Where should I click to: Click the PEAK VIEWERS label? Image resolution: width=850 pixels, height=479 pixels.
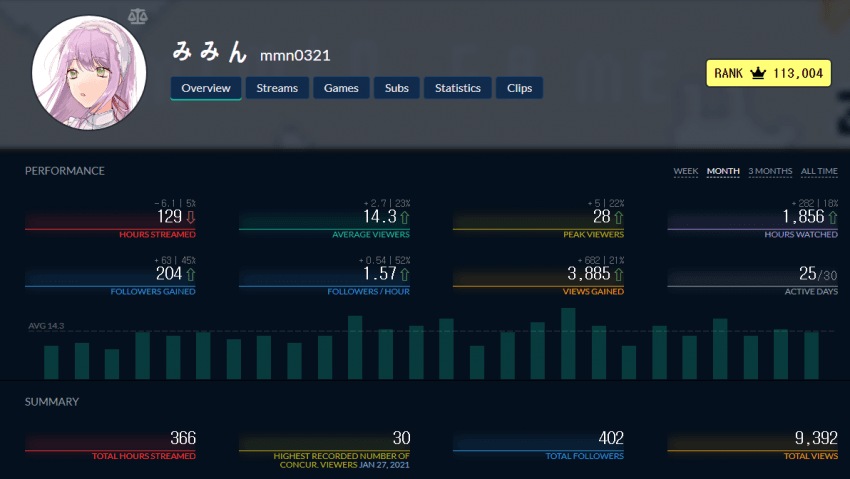coord(593,235)
